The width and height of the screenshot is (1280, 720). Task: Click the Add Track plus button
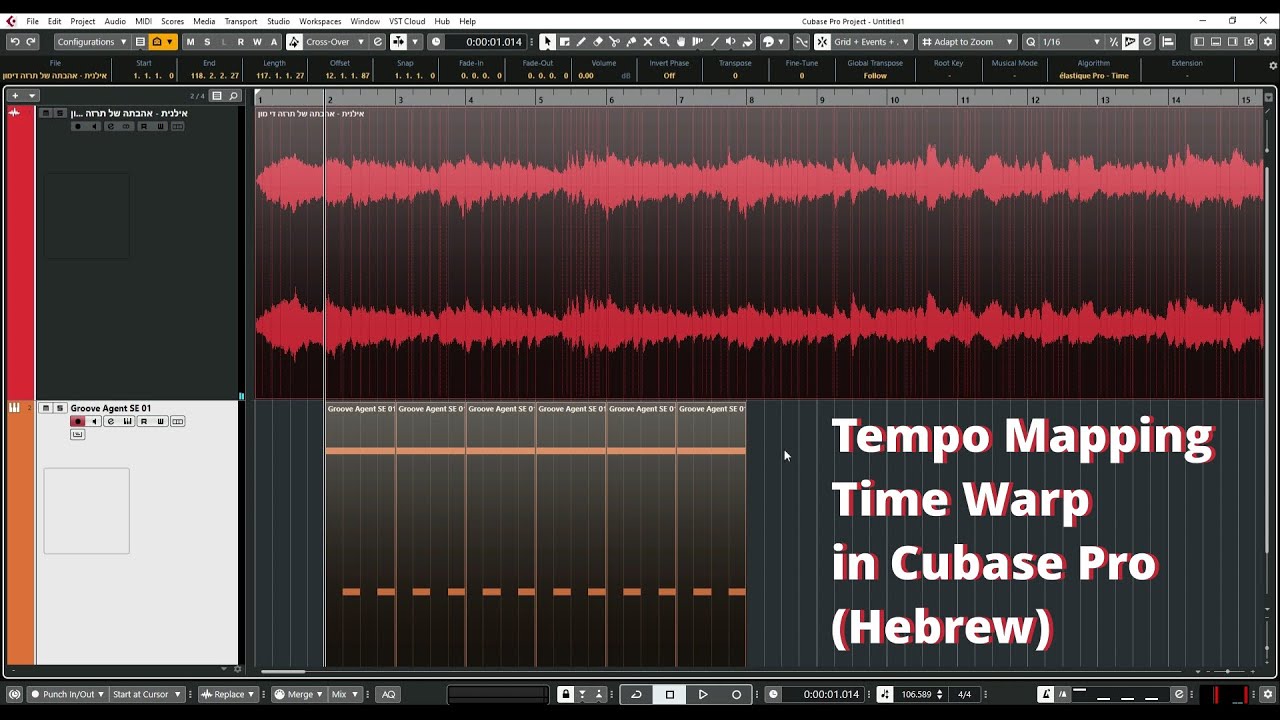point(15,96)
